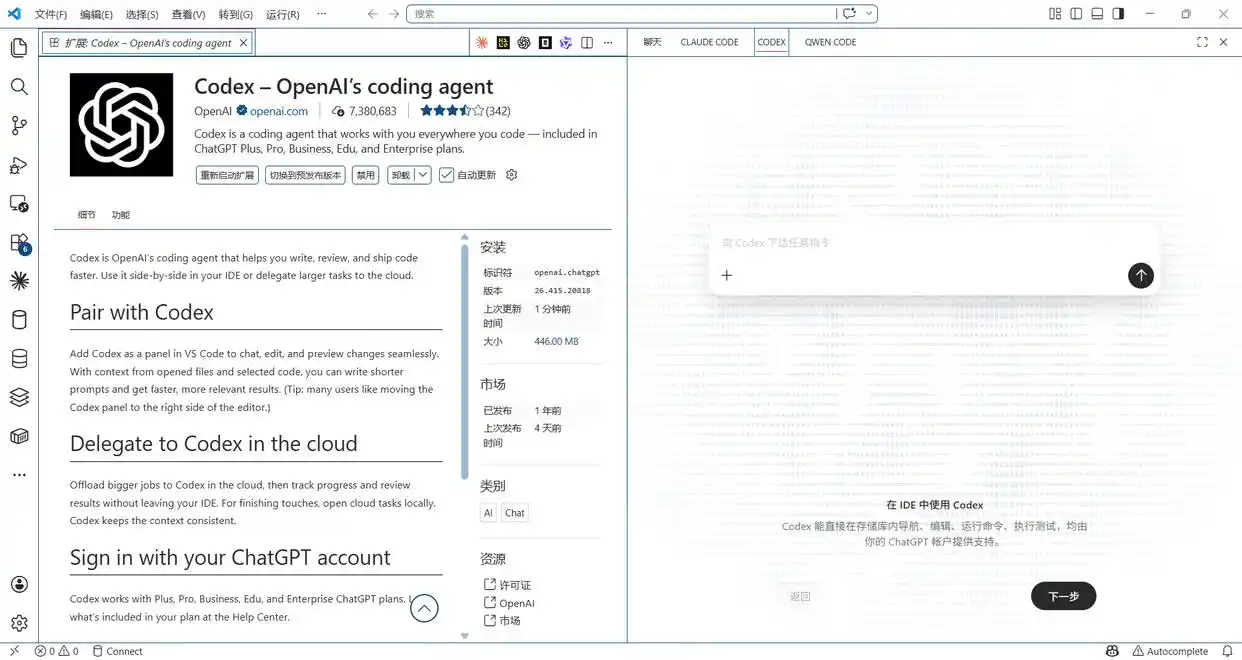Click the black square editor action icon
The image size is (1242, 660).
pyautogui.click(x=545, y=43)
